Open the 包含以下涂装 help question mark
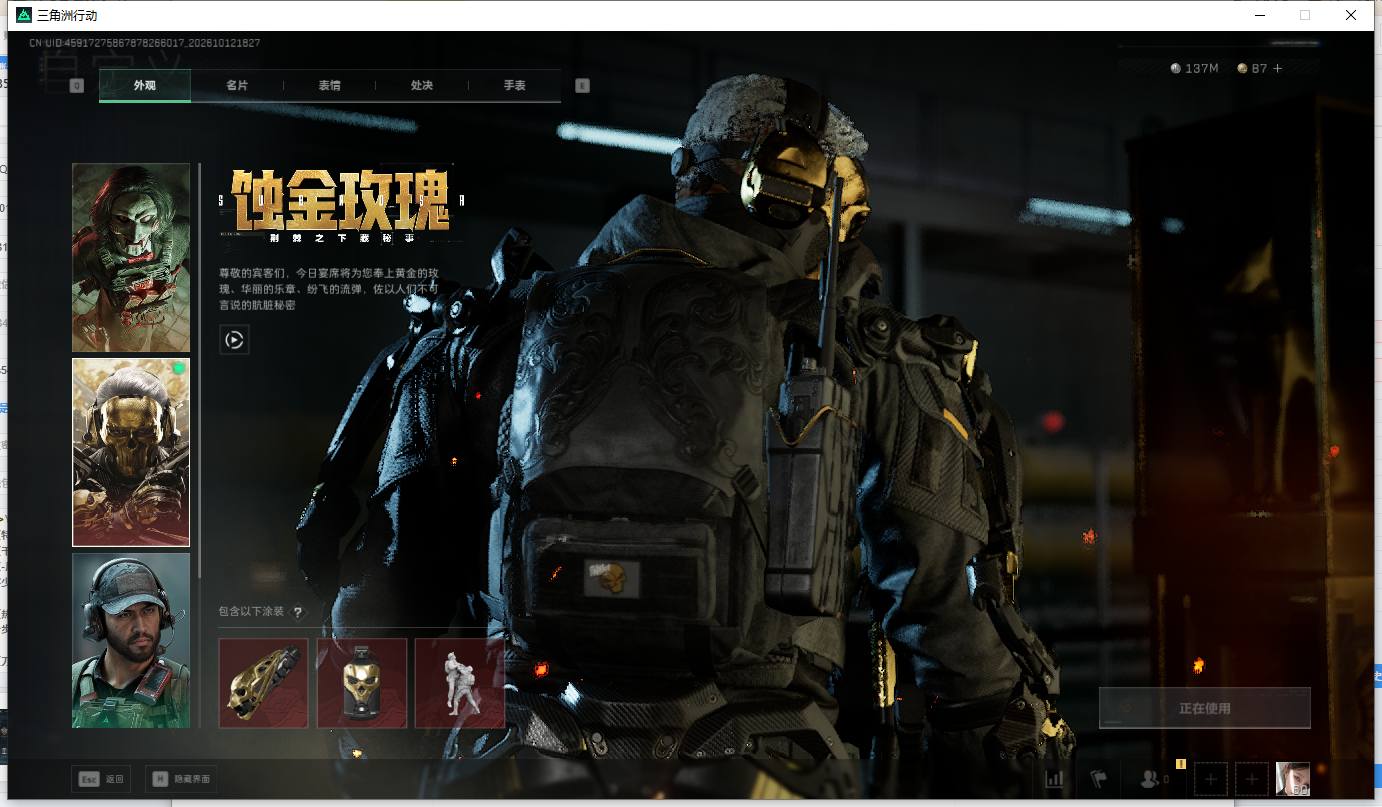1382x807 pixels. pyautogui.click(x=297, y=612)
